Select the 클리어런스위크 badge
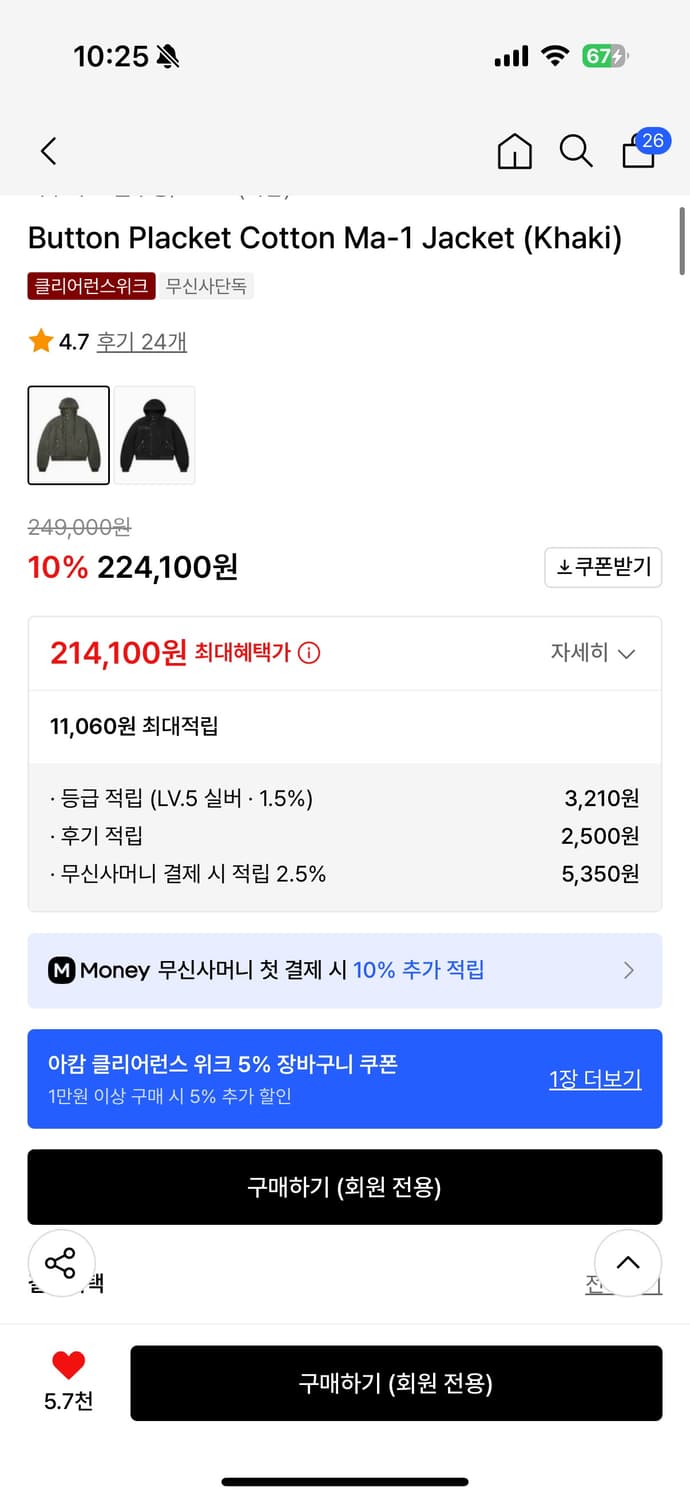 pyautogui.click(x=90, y=285)
